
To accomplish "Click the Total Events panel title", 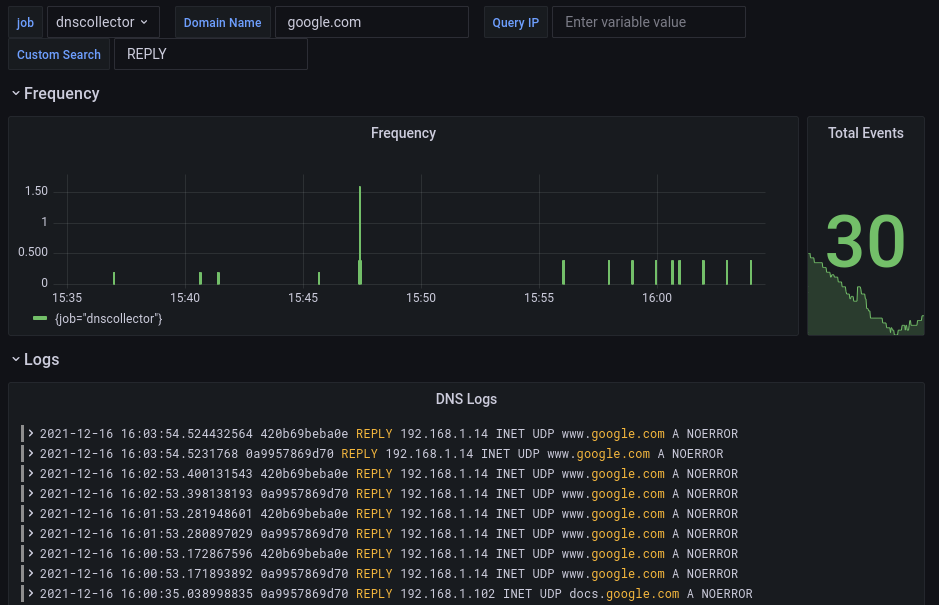I will 865,133.
